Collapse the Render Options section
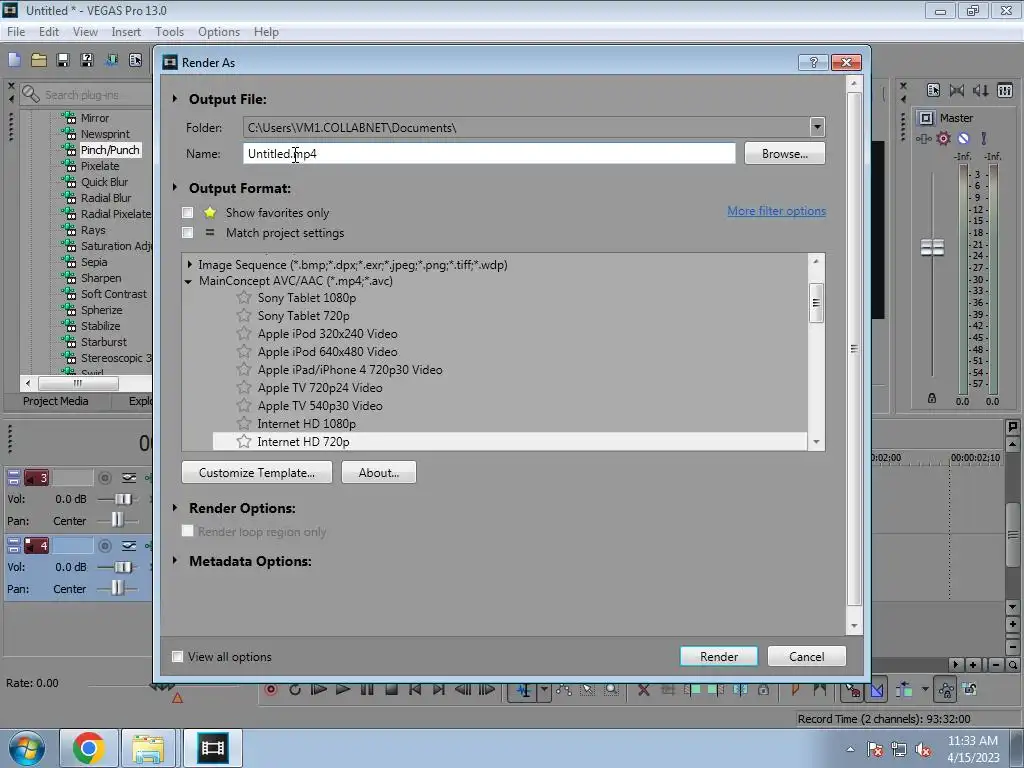 pyautogui.click(x=175, y=507)
